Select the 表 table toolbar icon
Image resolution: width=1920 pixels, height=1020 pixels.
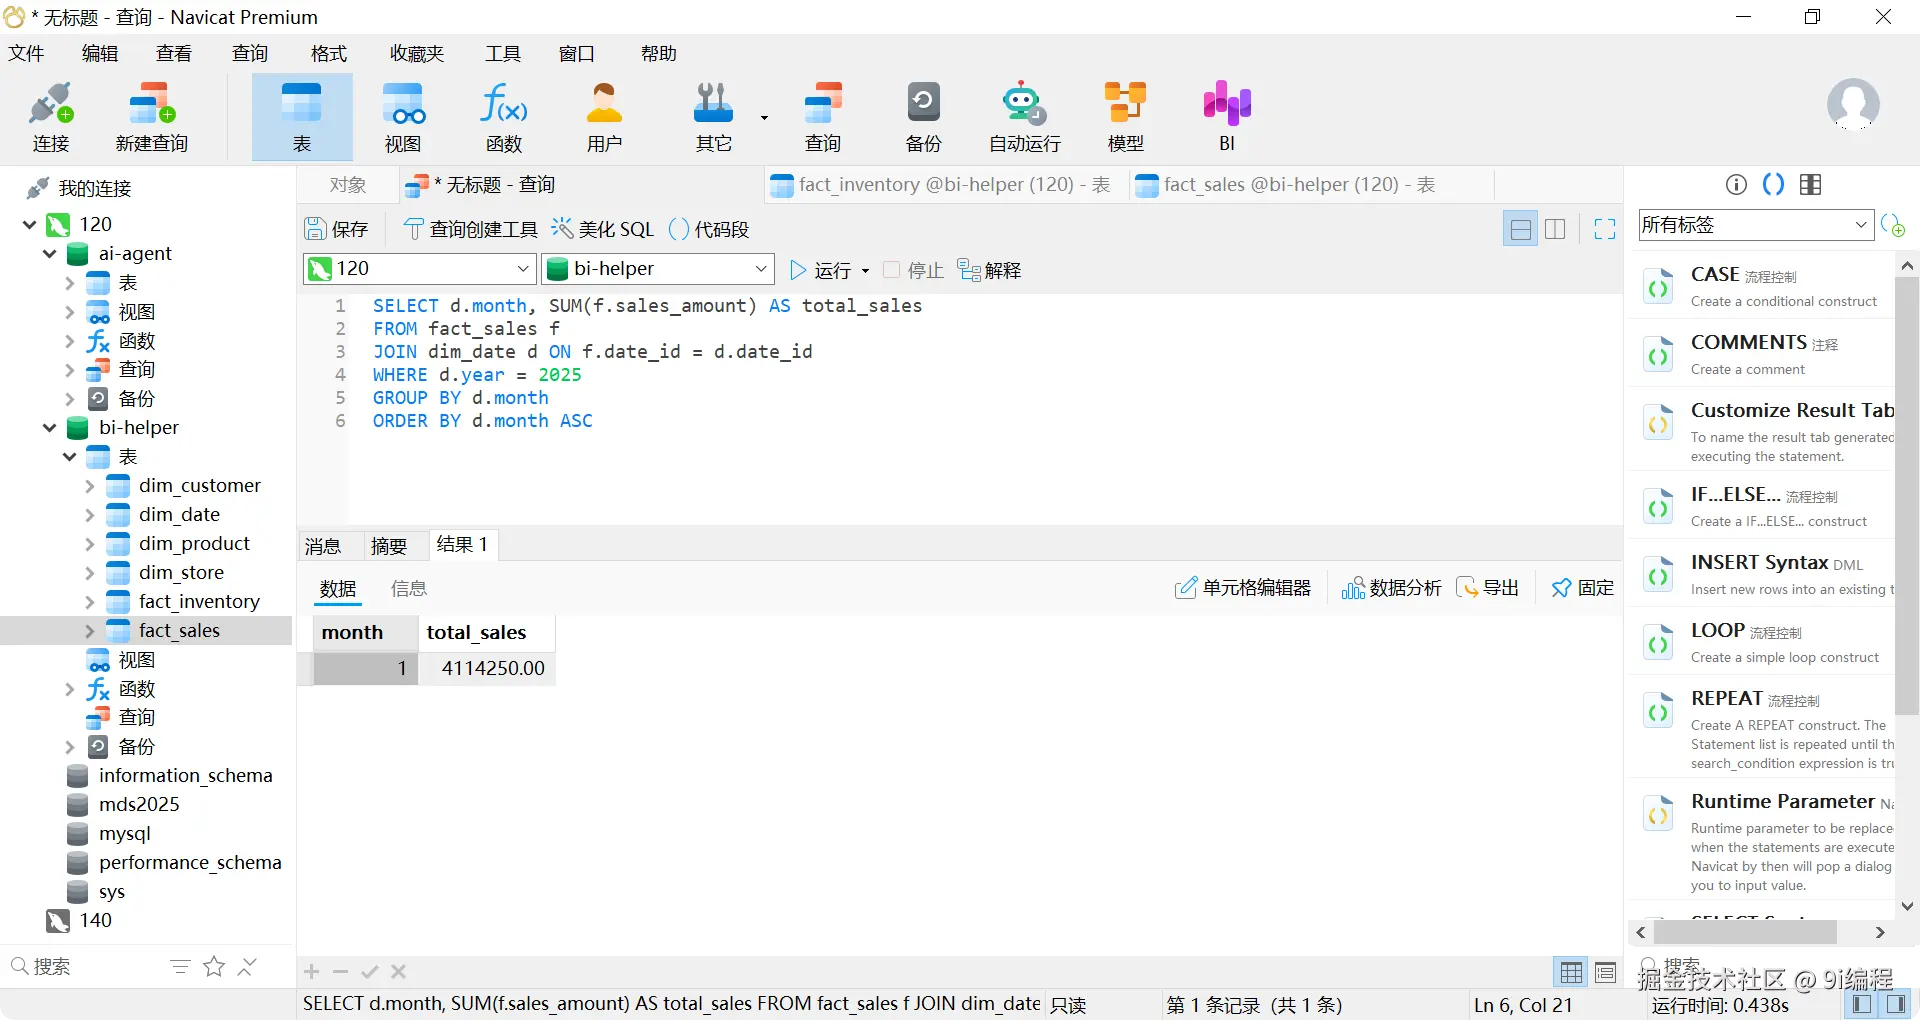[x=302, y=117]
